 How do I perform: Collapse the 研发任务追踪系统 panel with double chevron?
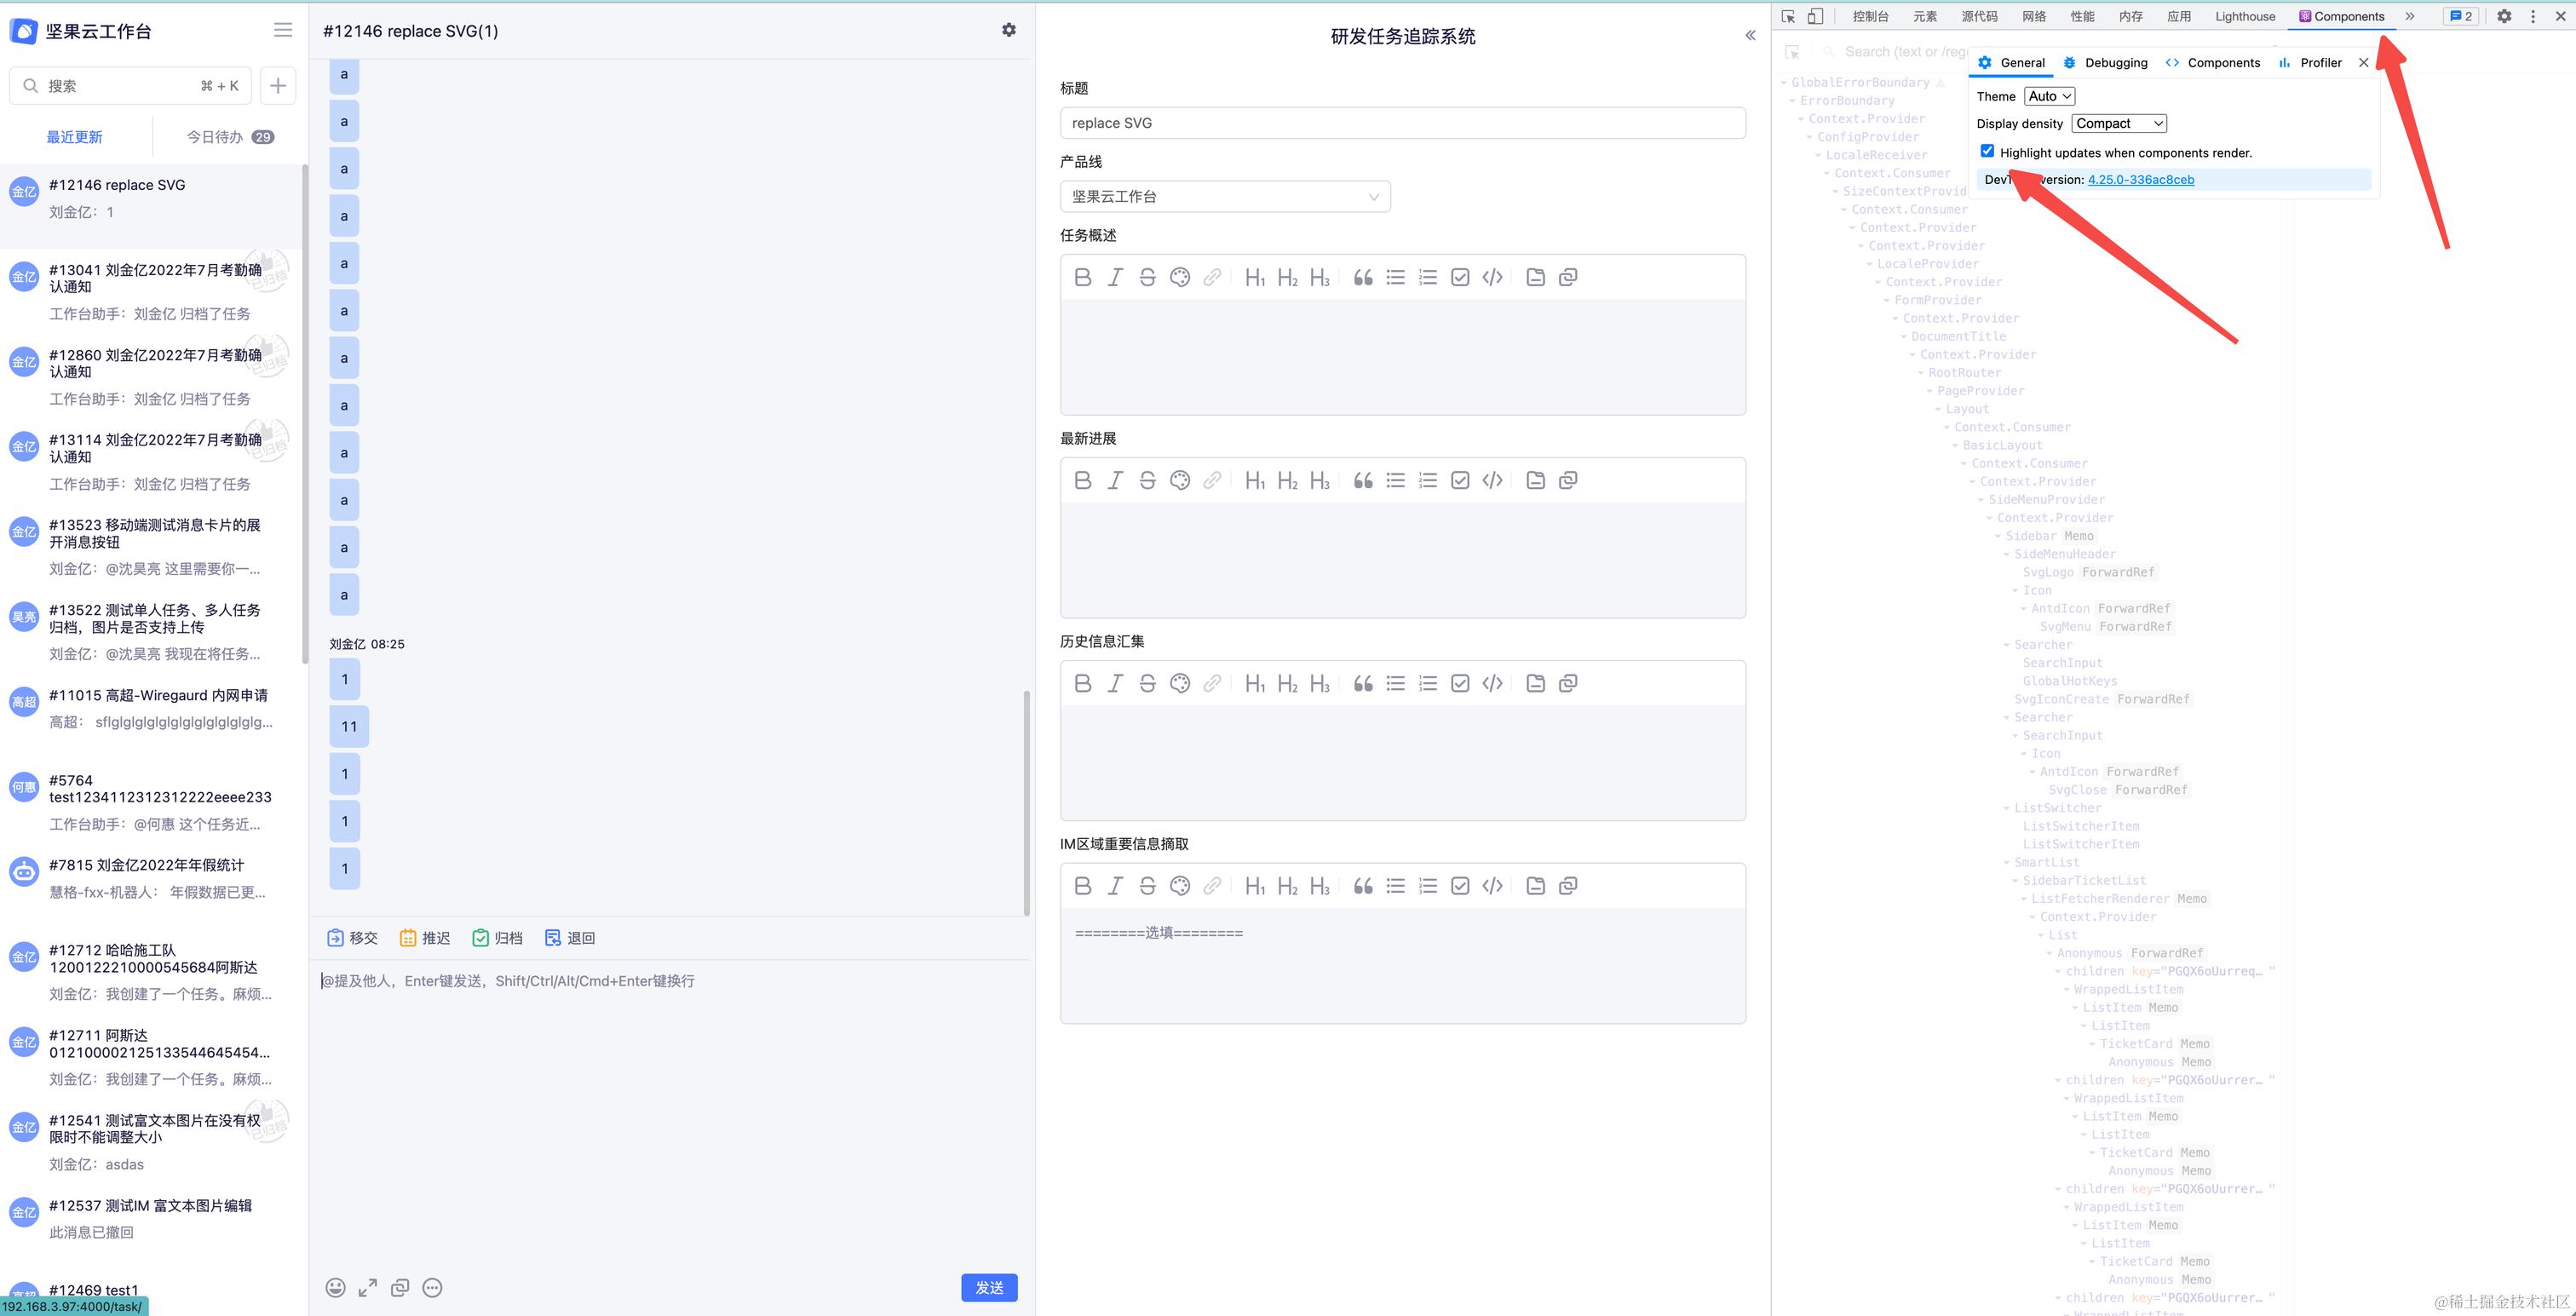click(x=1750, y=35)
